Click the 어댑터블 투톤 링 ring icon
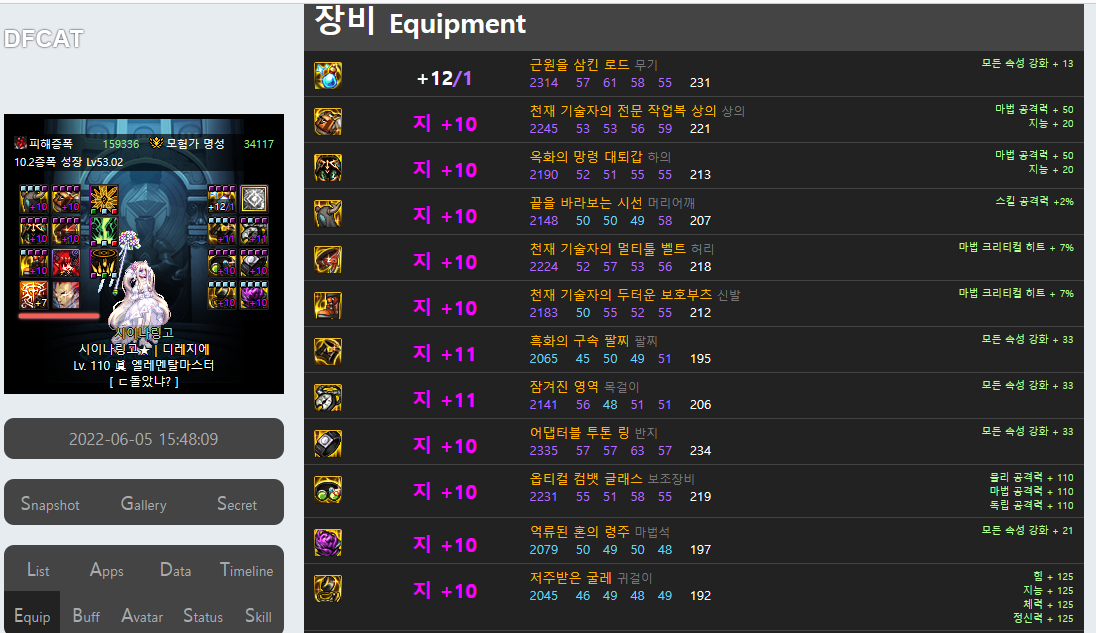 pos(328,444)
